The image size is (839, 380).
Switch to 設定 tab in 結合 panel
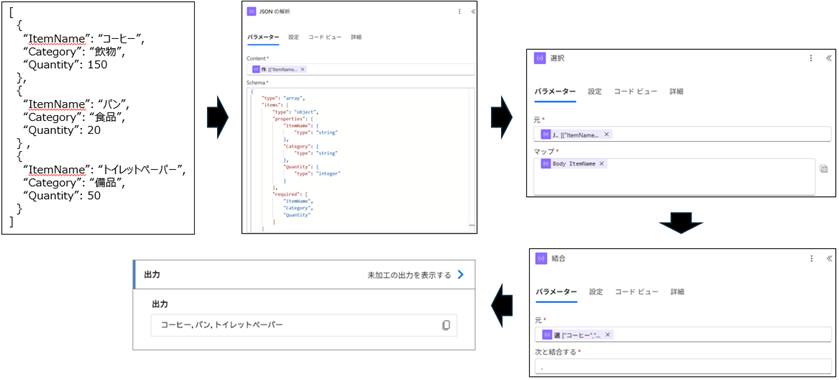[596, 292]
